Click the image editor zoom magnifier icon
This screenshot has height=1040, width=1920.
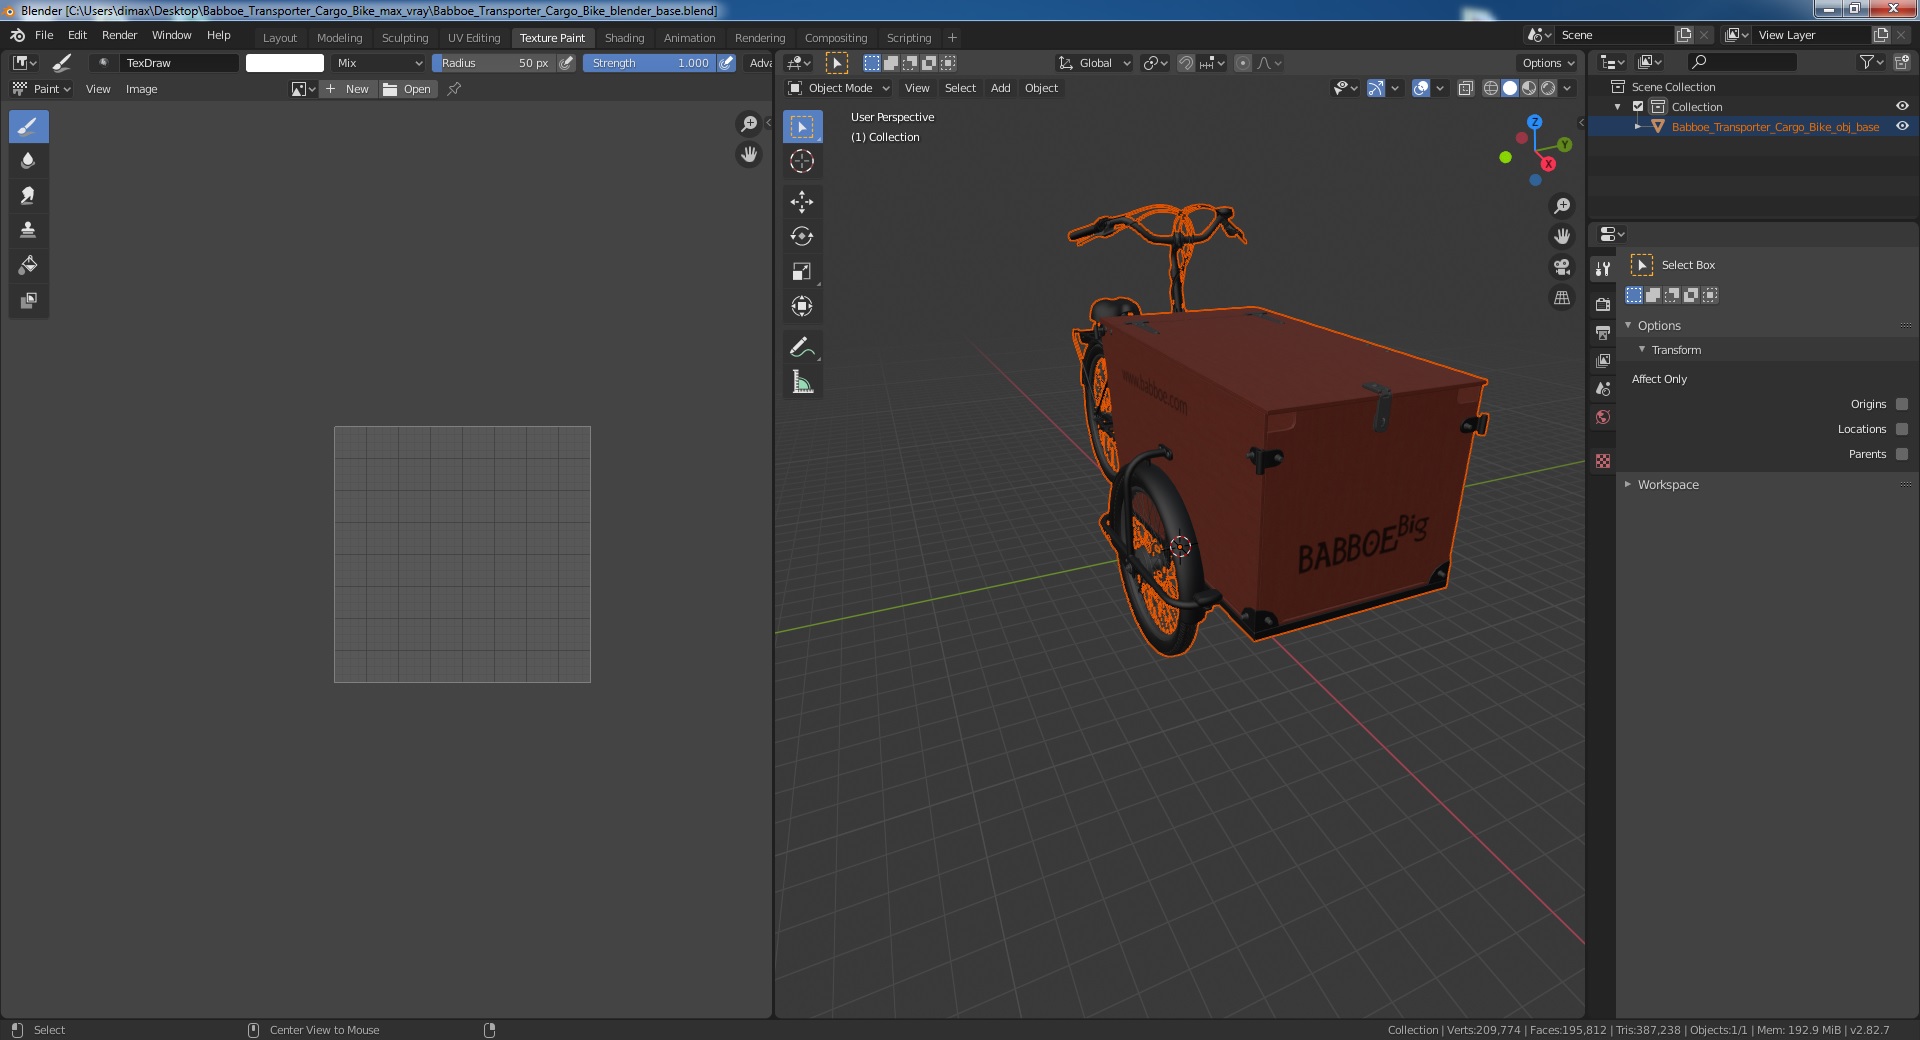pos(748,124)
